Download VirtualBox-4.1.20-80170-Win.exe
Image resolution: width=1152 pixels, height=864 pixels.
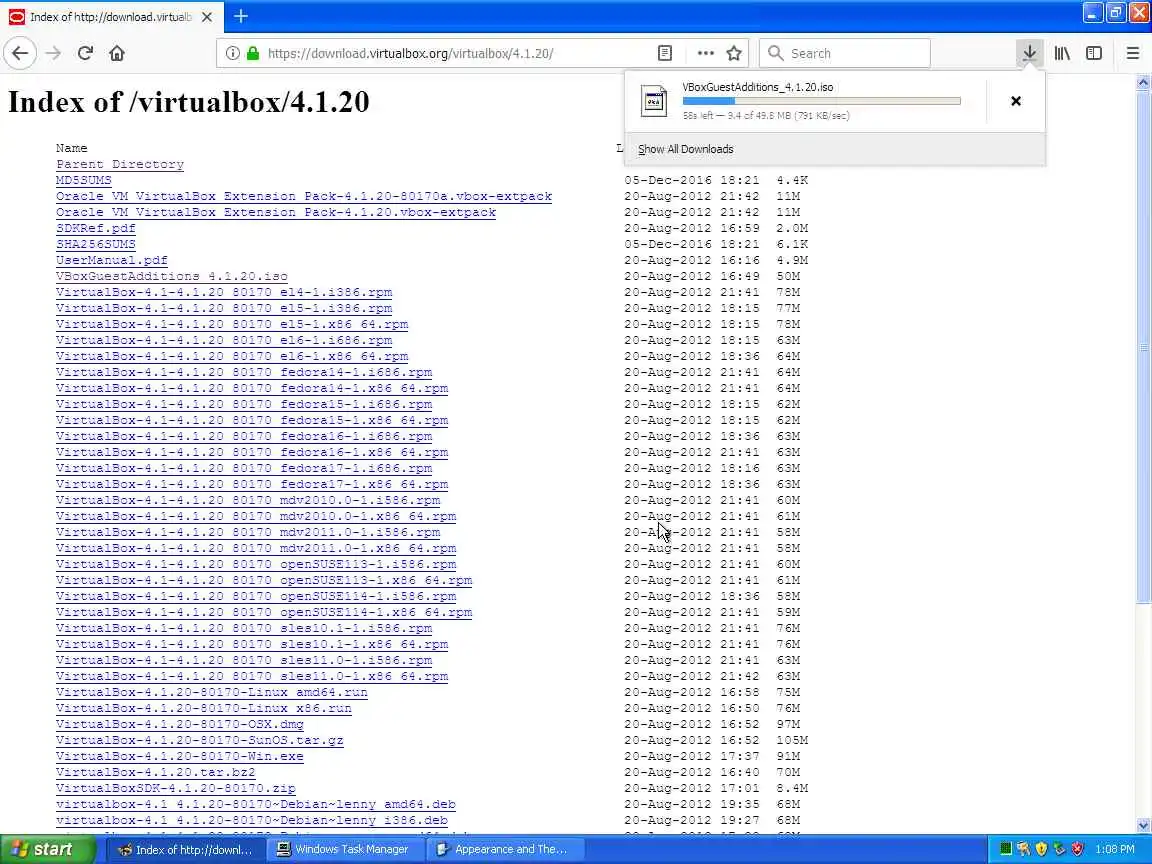click(x=180, y=756)
